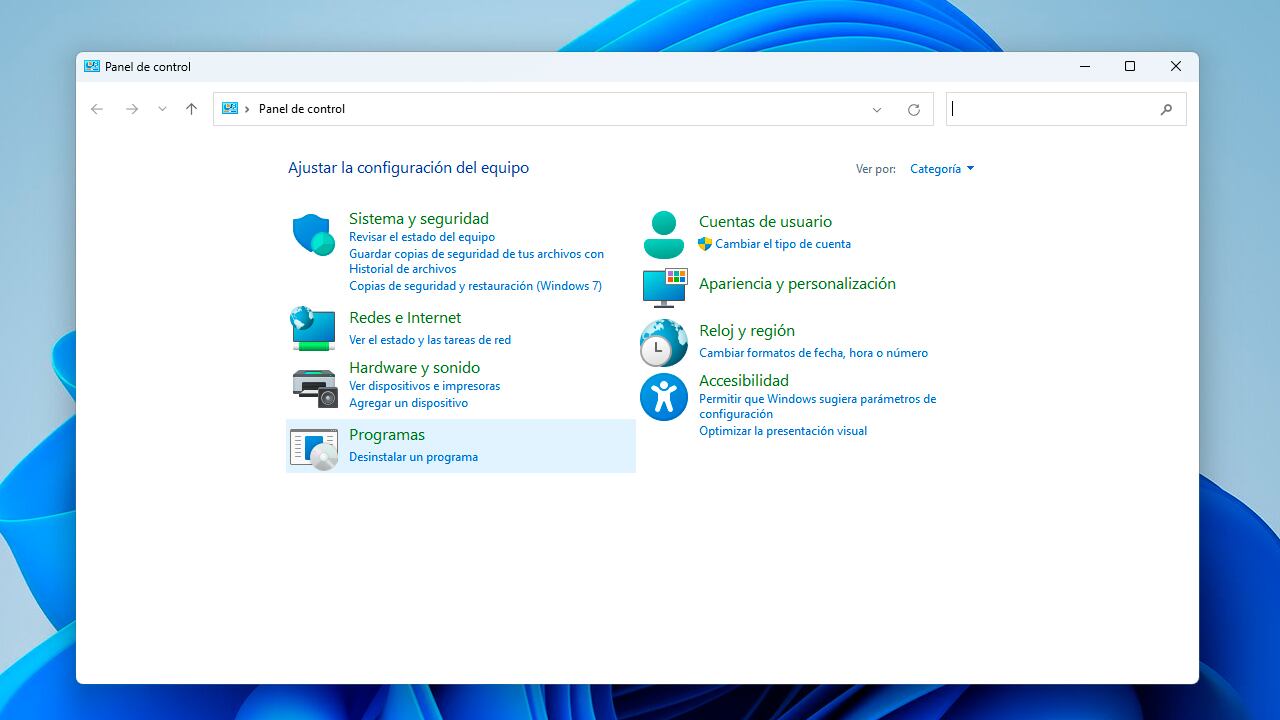The width and height of the screenshot is (1280, 720).
Task: Select the Accesibilidad accessibility icon
Action: coord(663,394)
